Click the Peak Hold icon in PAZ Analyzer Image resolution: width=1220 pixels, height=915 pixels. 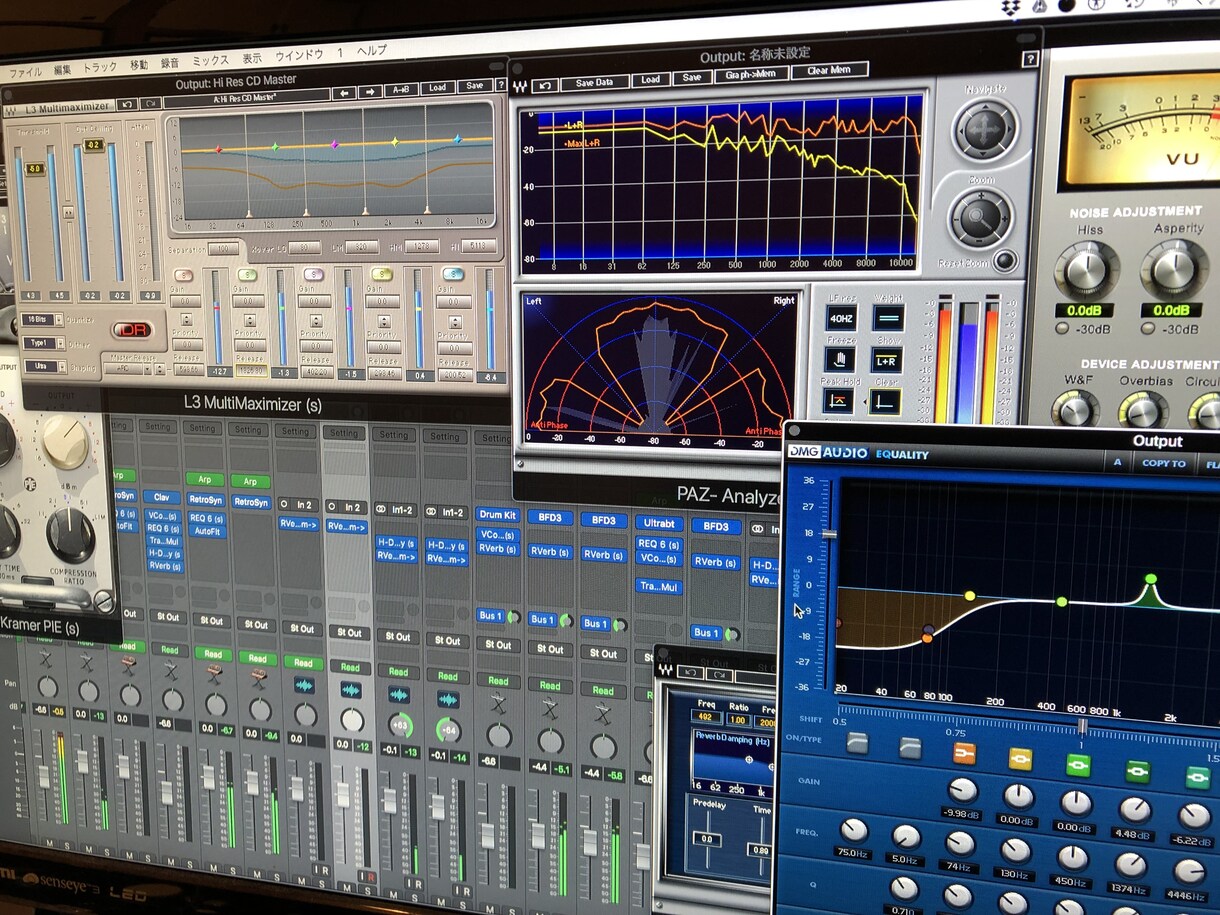click(x=839, y=402)
